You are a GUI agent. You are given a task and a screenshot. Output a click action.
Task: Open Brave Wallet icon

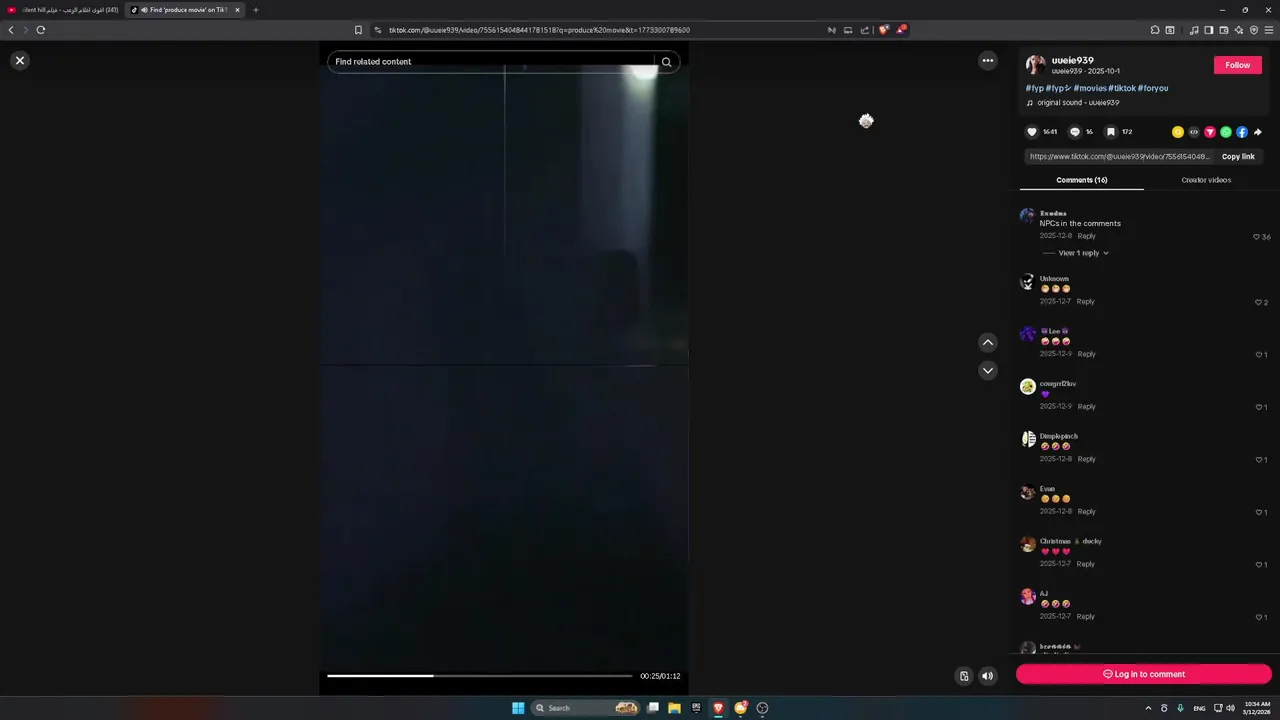pos(1224,30)
